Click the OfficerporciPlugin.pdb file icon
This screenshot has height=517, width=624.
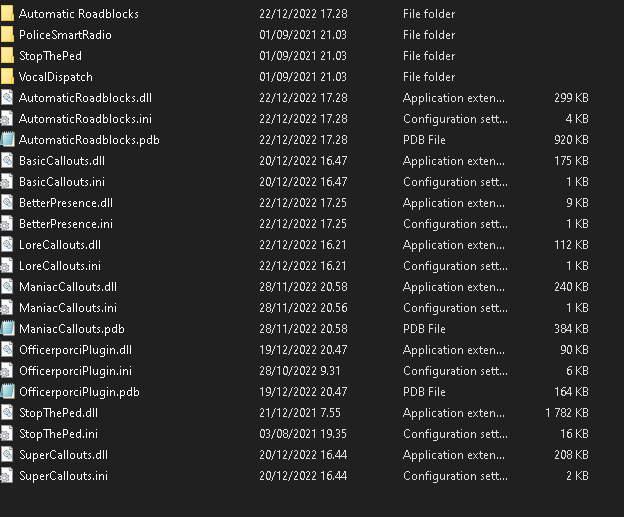7,392
